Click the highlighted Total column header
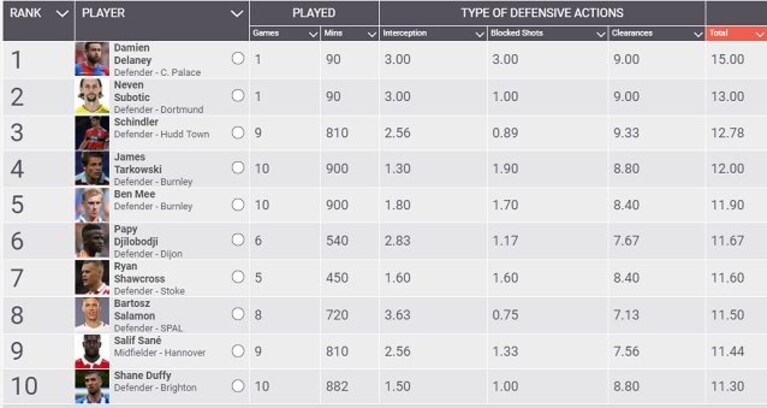The image size is (767, 408). coord(736,33)
